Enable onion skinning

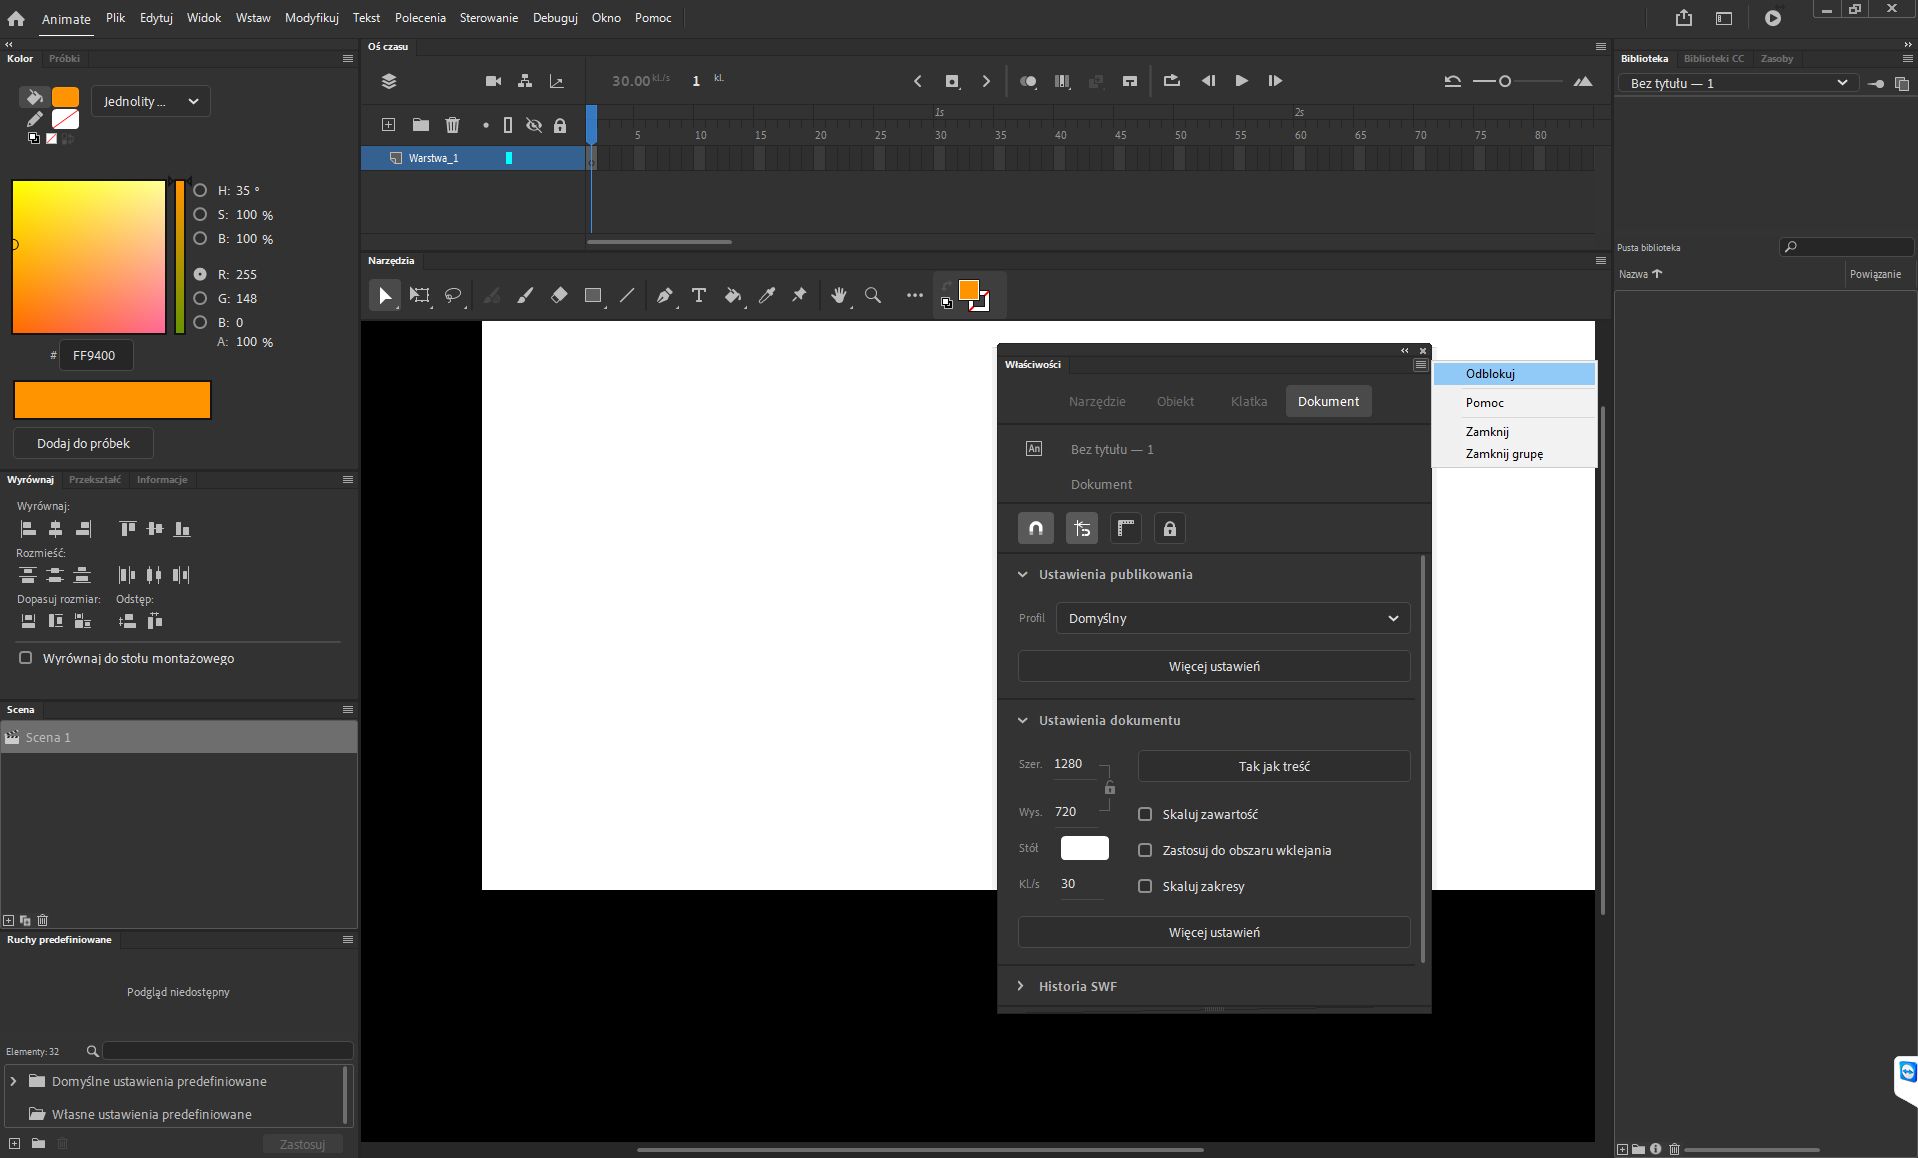(x=1028, y=81)
